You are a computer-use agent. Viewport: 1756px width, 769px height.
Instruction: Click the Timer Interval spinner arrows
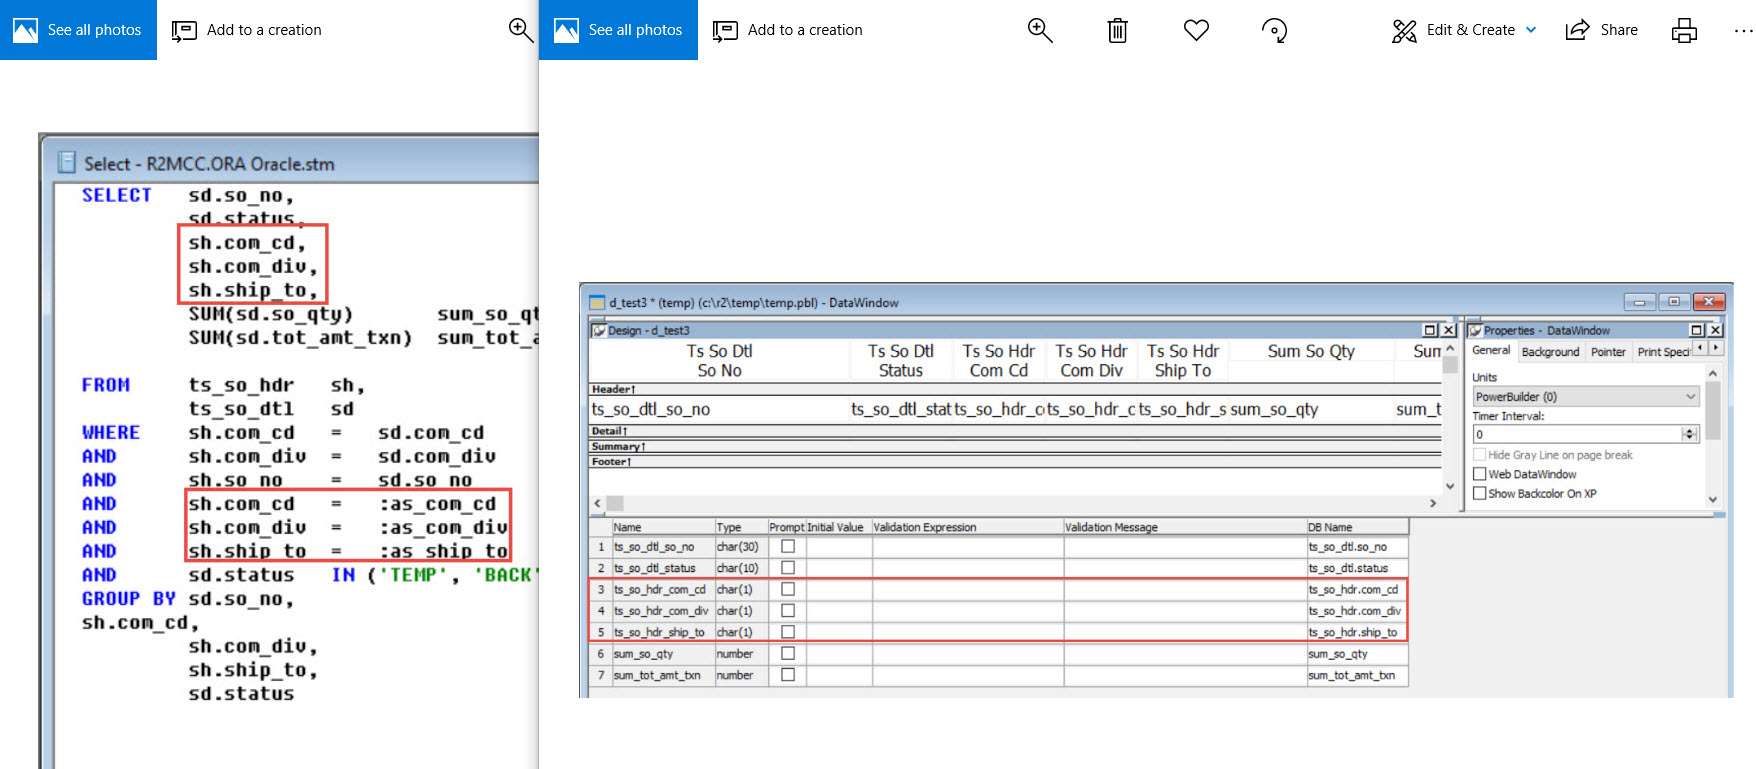pyautogui.click(x=1690, y=434)
